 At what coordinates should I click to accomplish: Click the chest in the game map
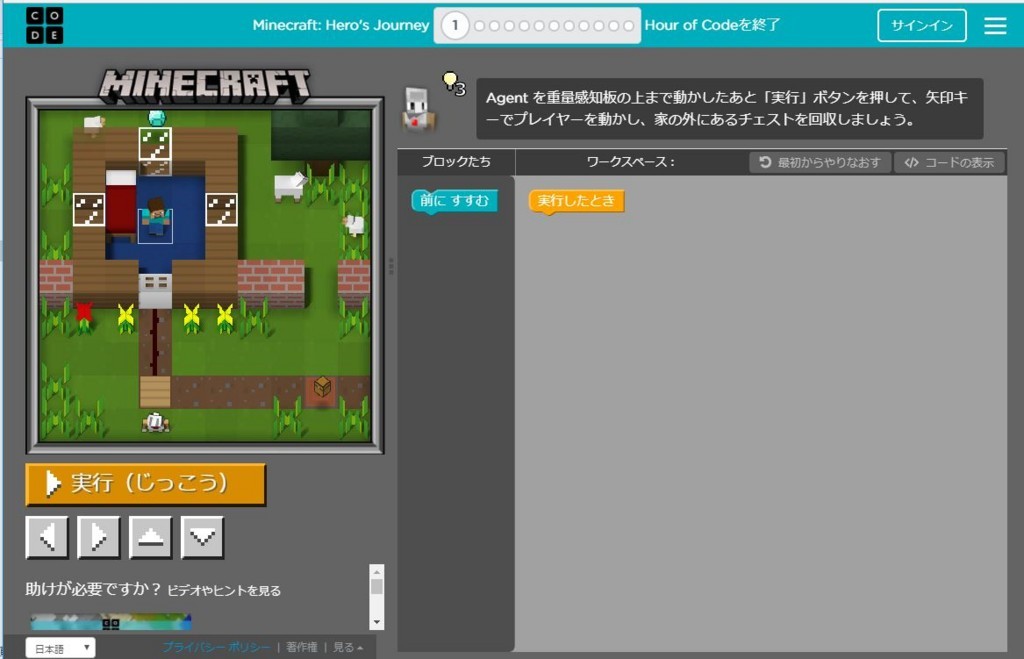point(321,387)
